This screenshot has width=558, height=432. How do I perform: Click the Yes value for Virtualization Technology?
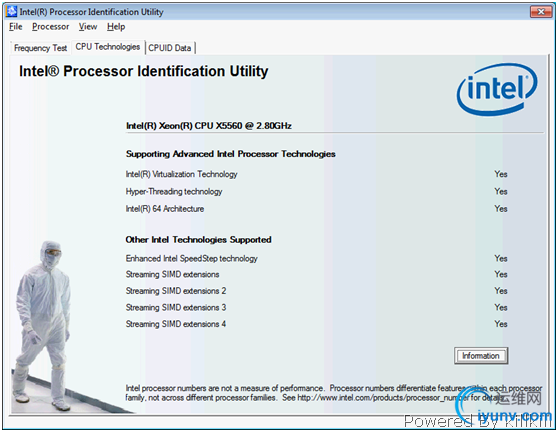tap(501, 174)
